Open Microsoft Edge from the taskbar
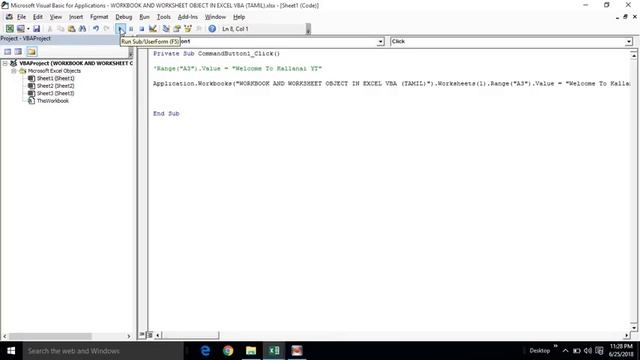Viewport: 640px width, 360px height. click(x=205, y=351)
